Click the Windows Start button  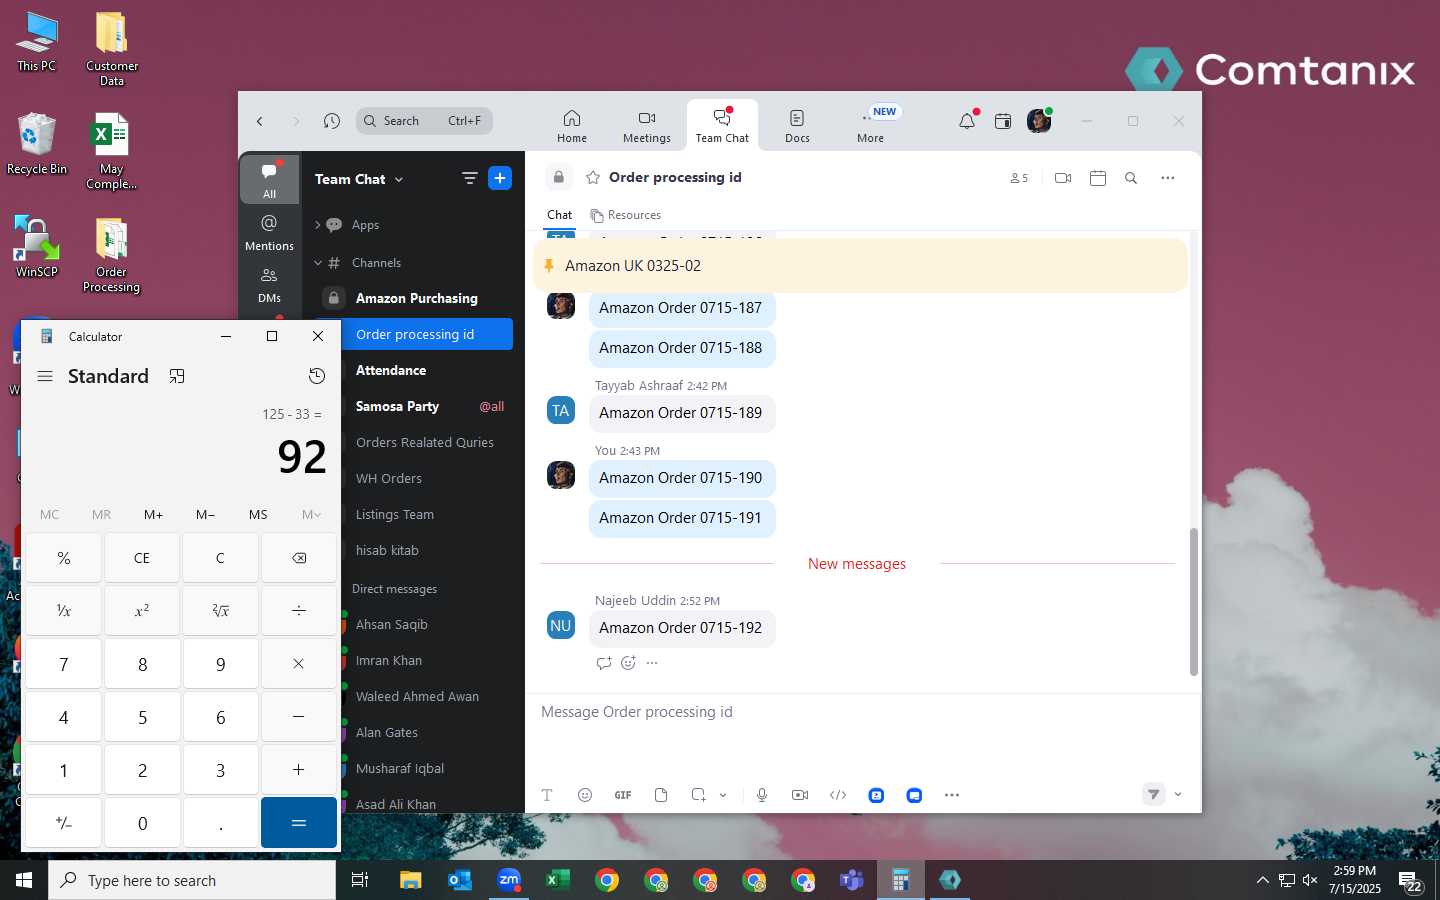point(24,880)
